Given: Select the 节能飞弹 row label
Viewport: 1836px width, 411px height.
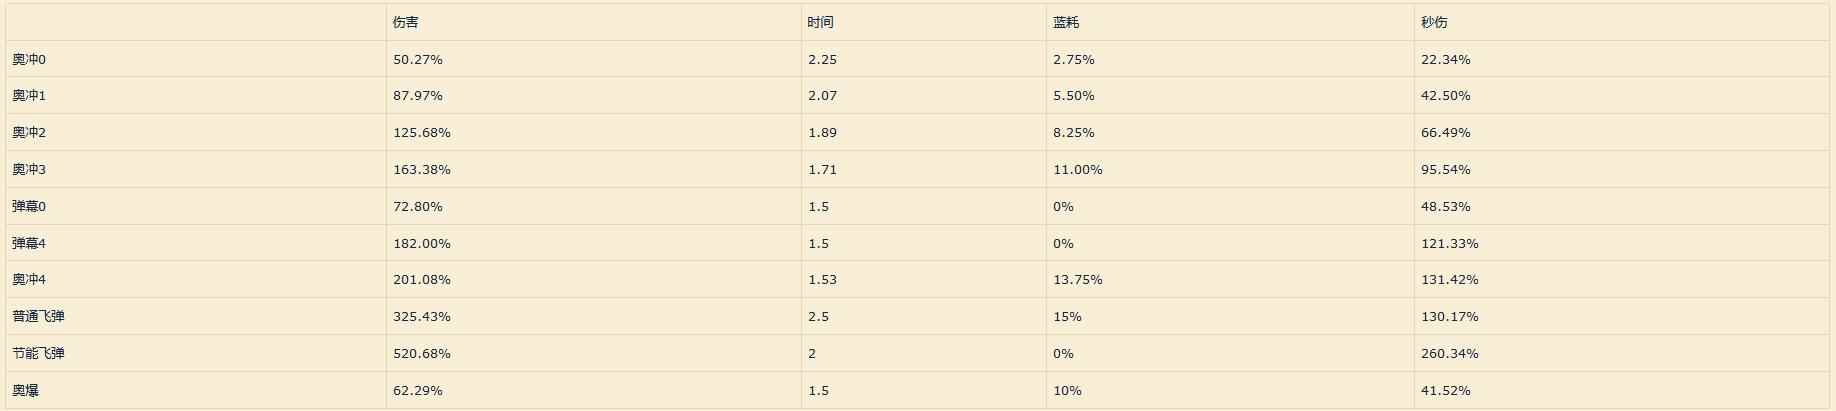Looking at the screenshot, I should 38,354.
